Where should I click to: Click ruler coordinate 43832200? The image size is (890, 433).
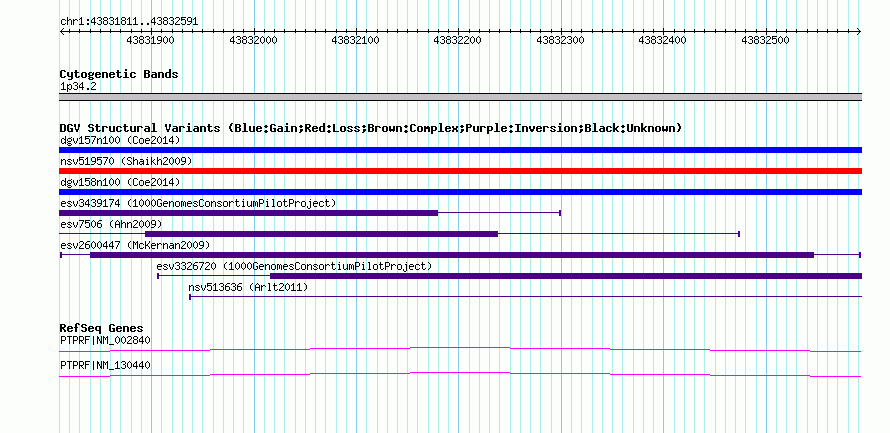(458, 40)
